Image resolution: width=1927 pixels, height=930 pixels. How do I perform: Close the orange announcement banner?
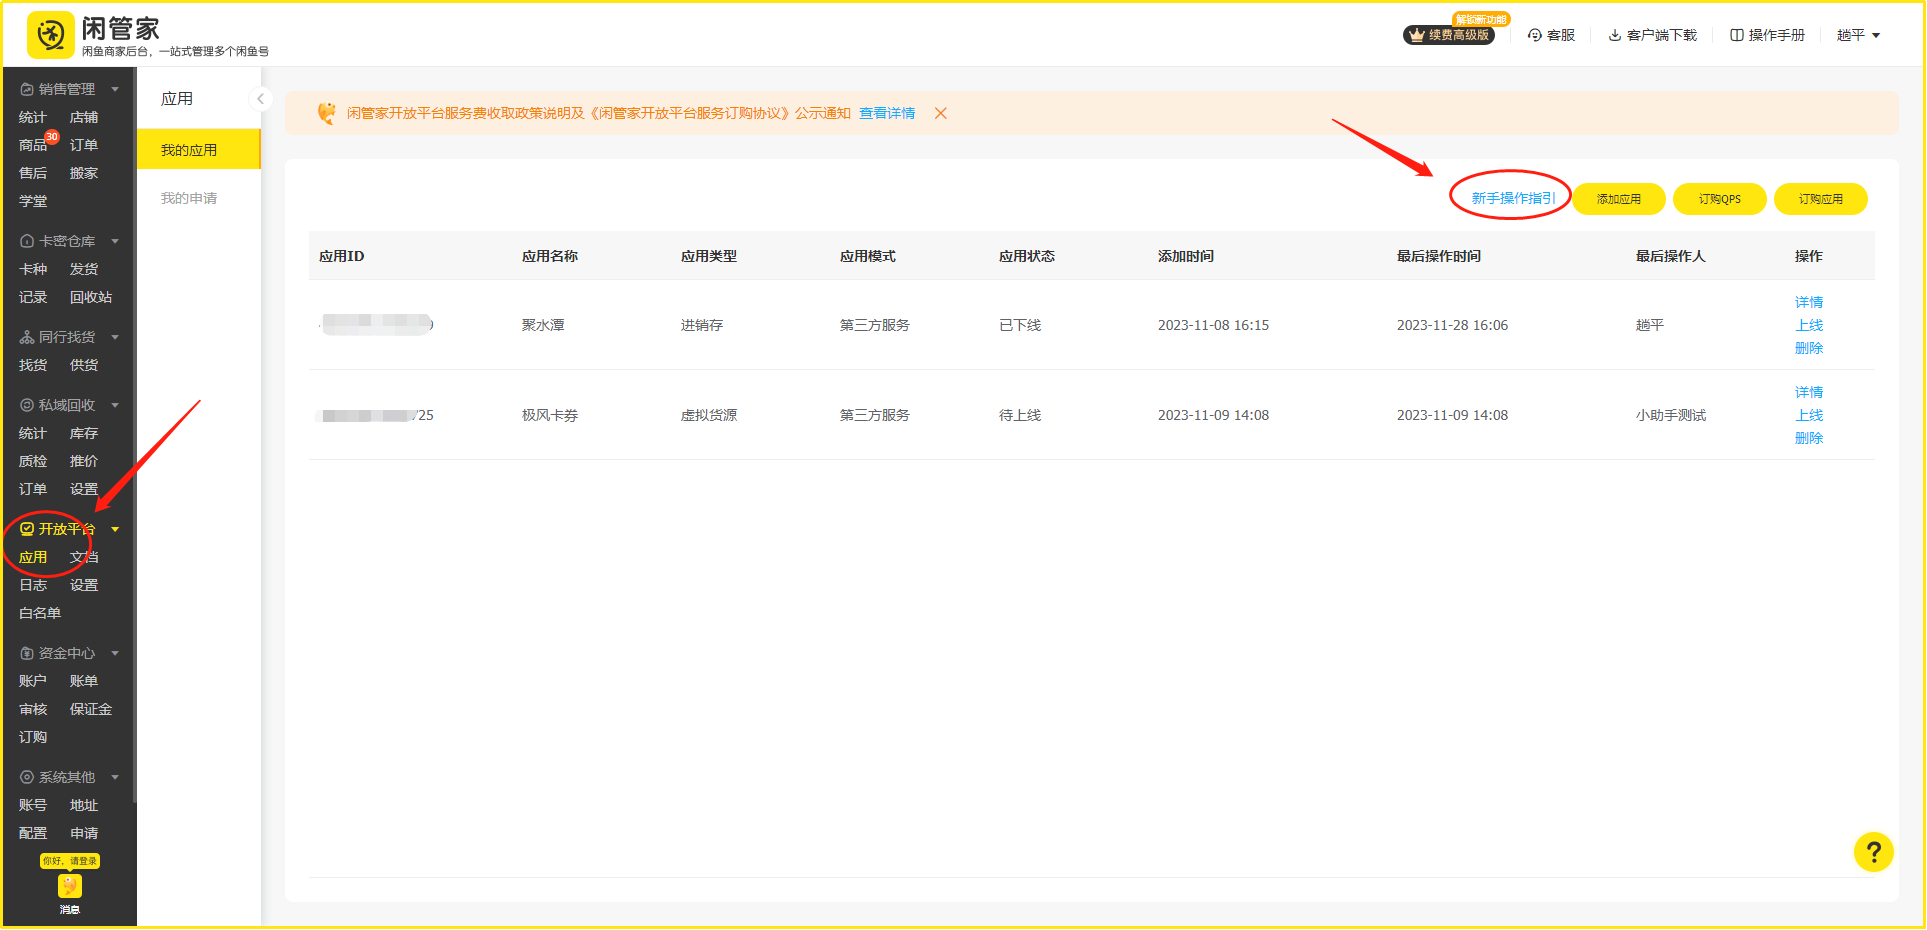[940, 113]
